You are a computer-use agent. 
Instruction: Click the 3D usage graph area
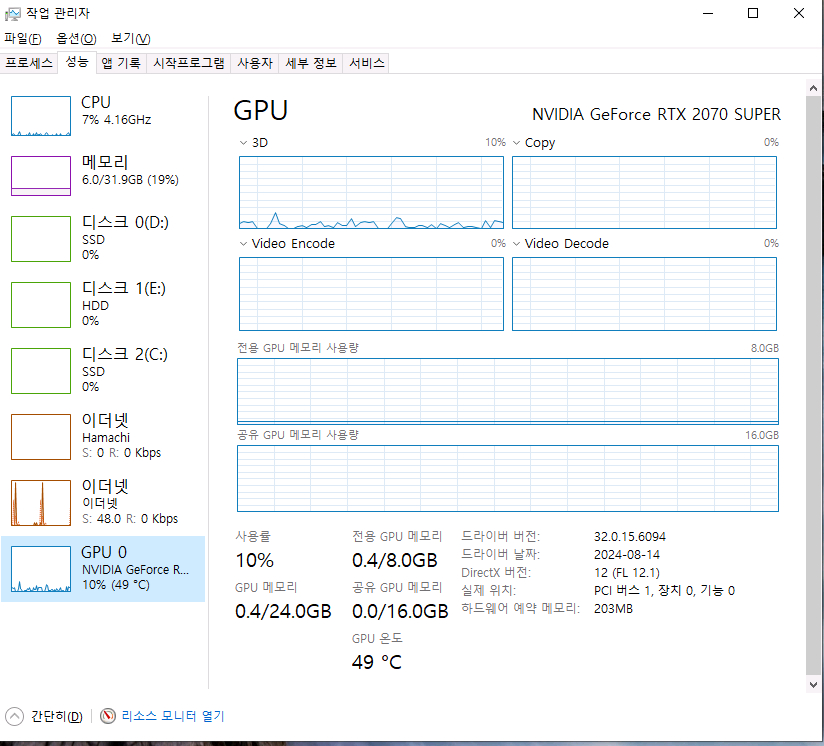tap(370, 192)
